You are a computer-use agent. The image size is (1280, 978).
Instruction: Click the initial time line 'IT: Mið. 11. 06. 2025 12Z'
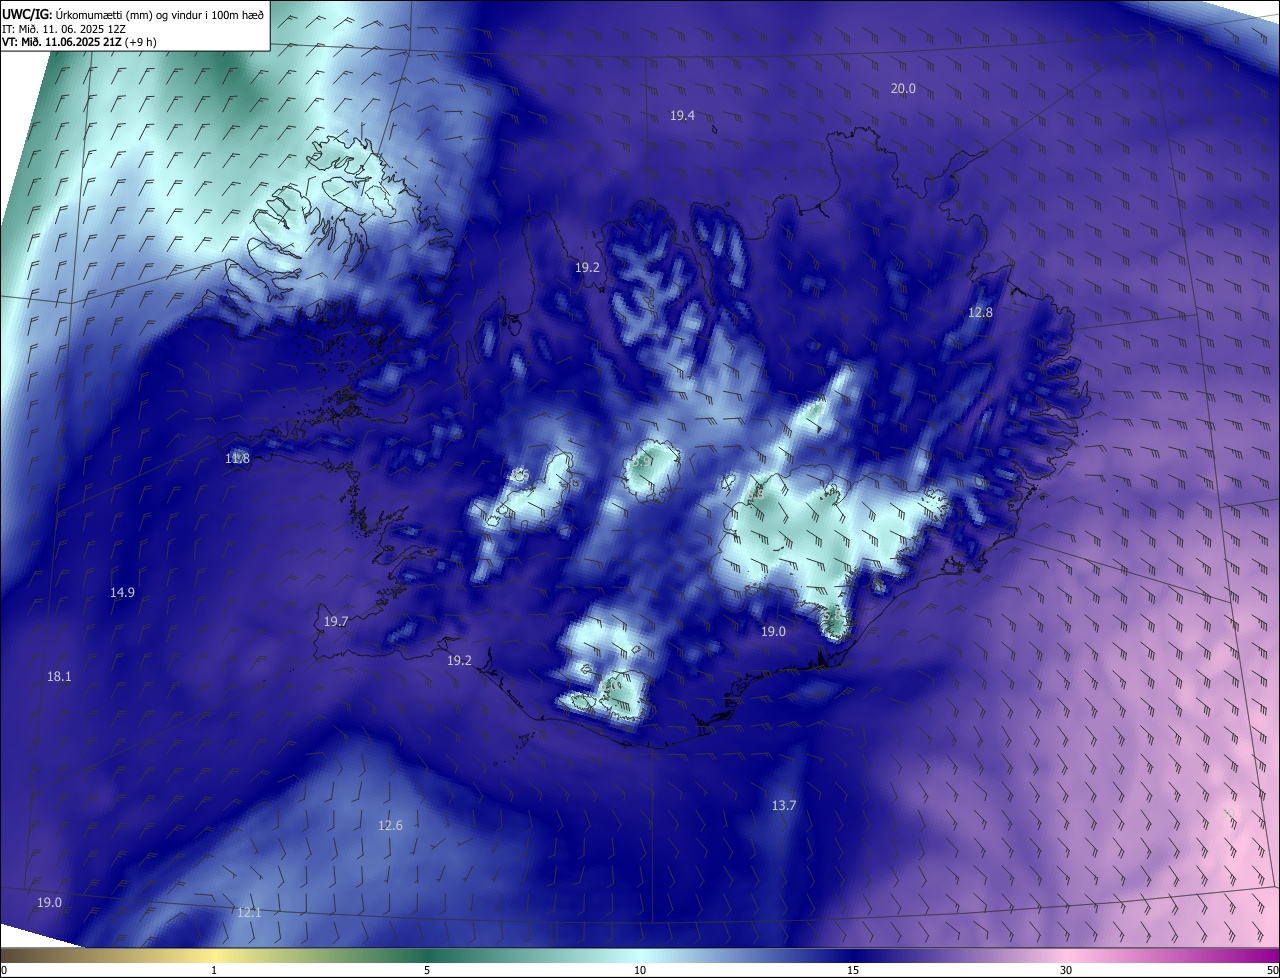pyautogui.click(x=62, y=28)
